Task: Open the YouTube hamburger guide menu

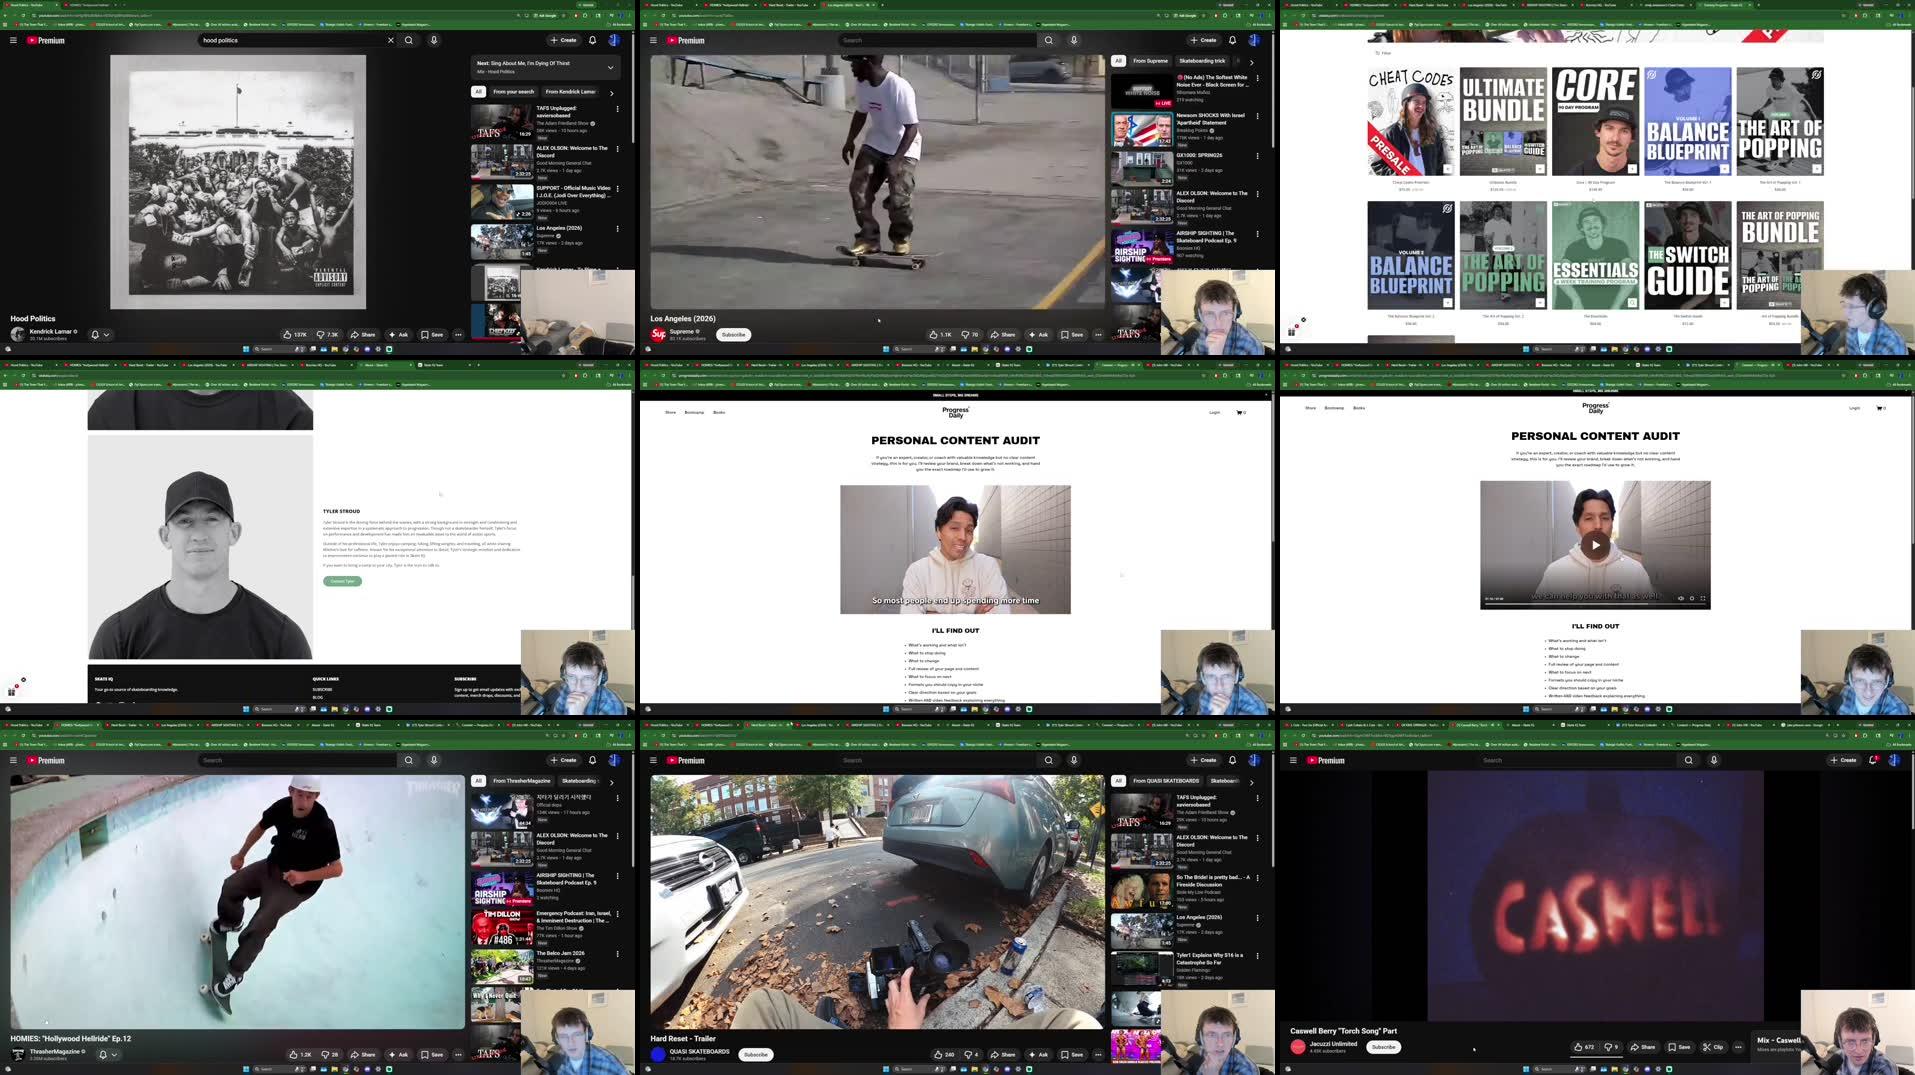Action: (x=13, y=41)
